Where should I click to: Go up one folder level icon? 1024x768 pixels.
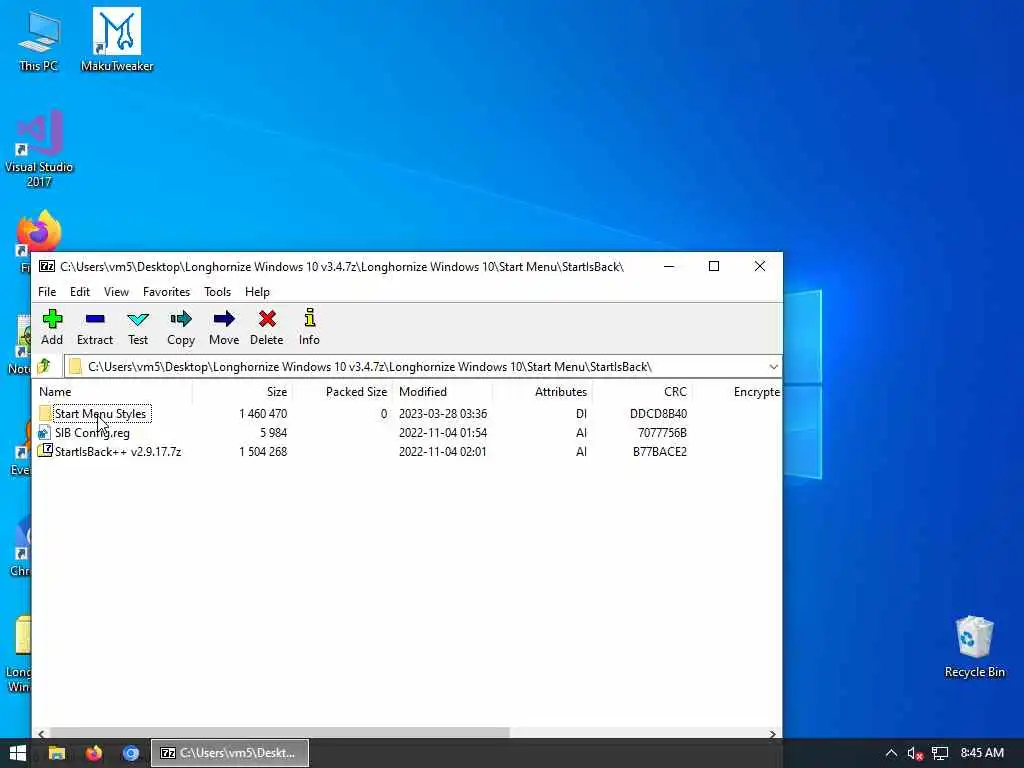(44, 366)
